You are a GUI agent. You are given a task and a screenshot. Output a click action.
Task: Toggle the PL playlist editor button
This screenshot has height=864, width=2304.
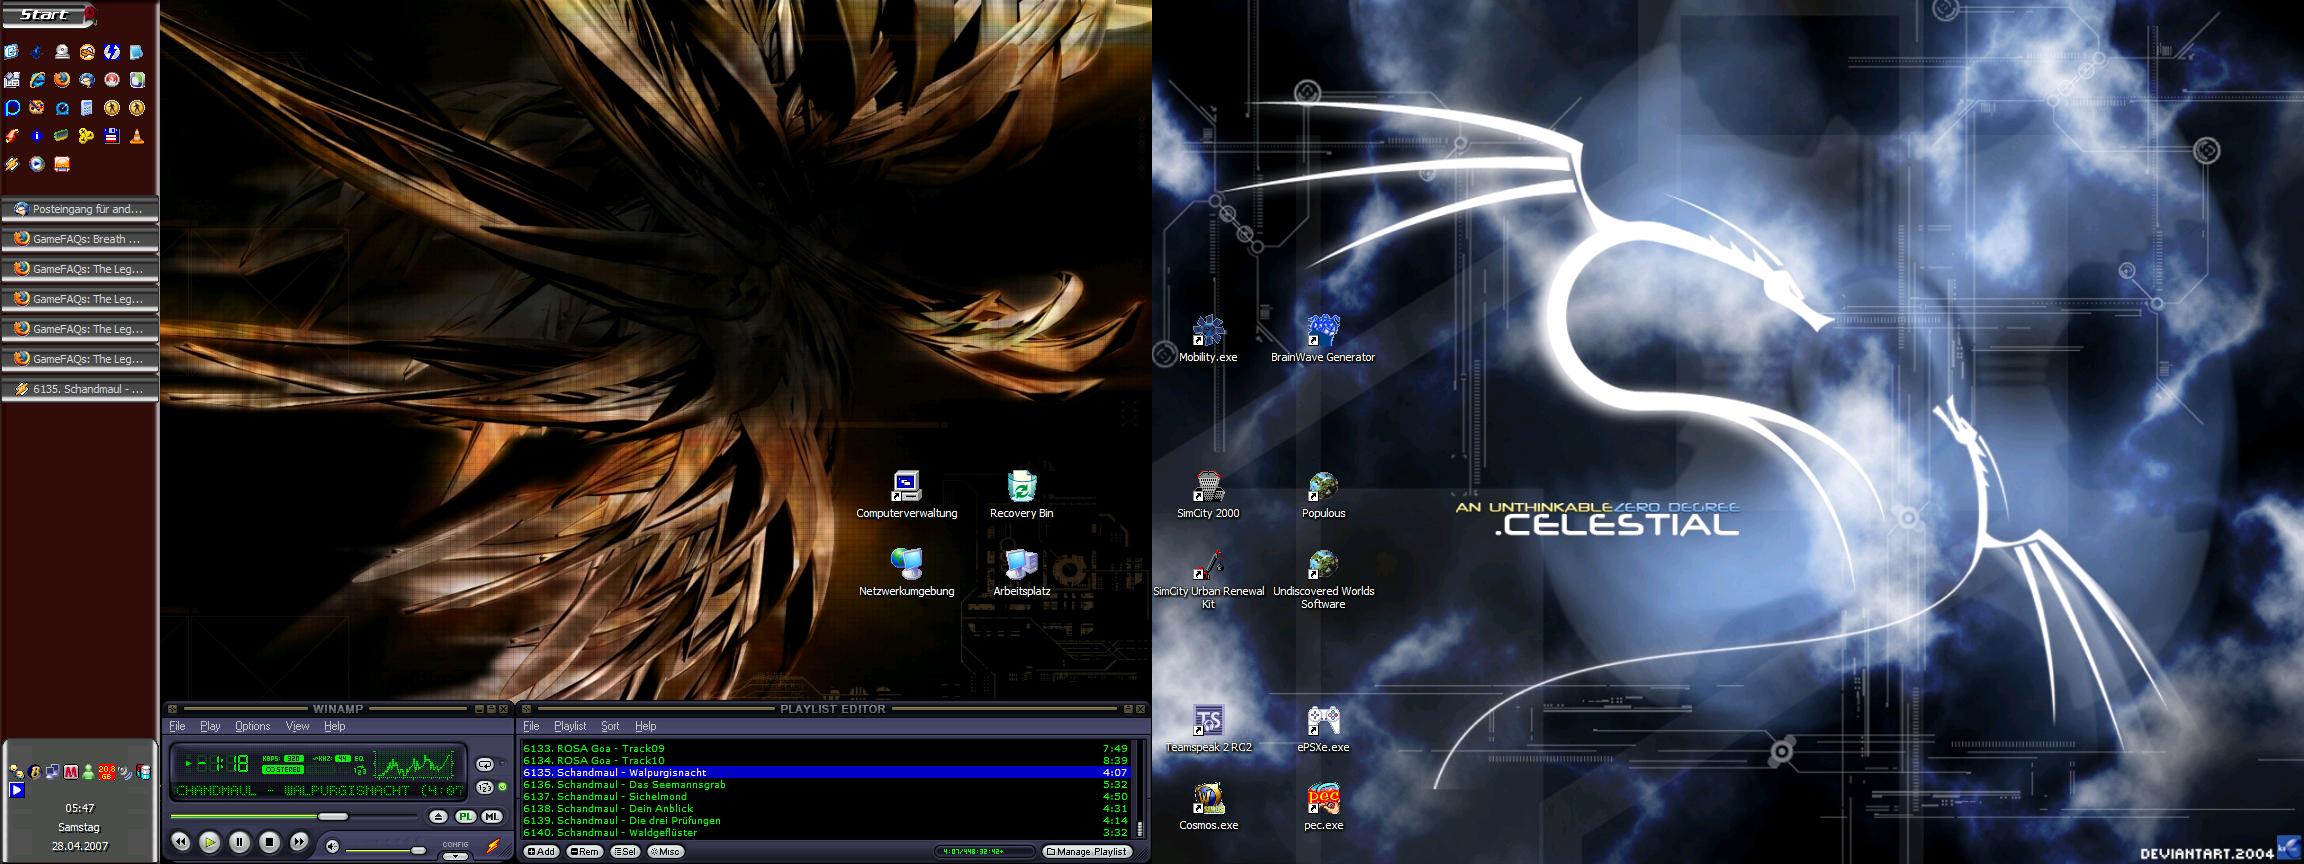pyautogui.click(x=465, y=817)
